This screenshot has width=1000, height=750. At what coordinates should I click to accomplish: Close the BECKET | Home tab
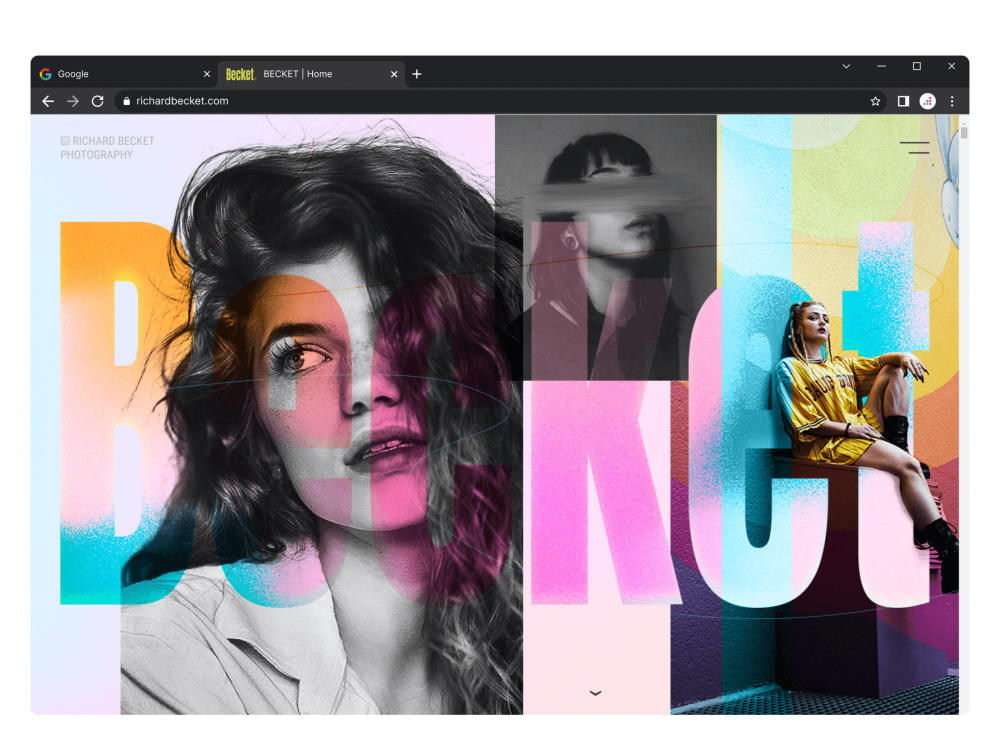[x=394, y=74]
